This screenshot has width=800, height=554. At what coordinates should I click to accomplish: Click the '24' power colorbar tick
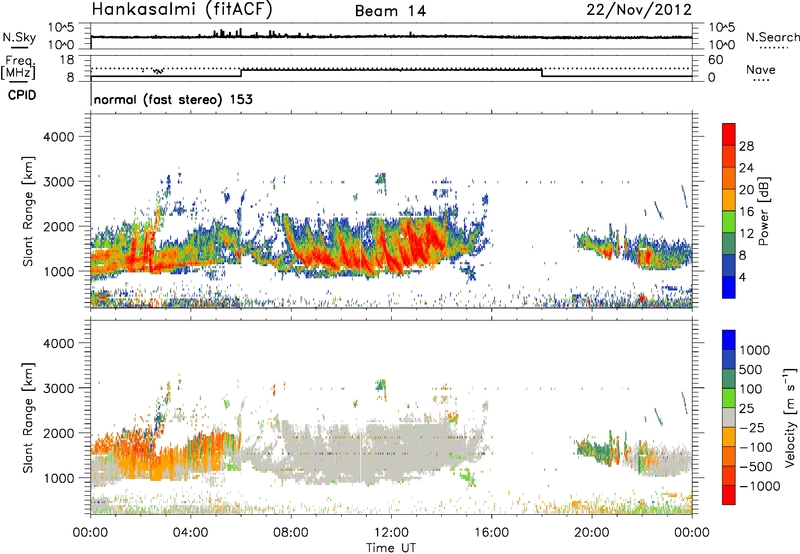point(746,168)
